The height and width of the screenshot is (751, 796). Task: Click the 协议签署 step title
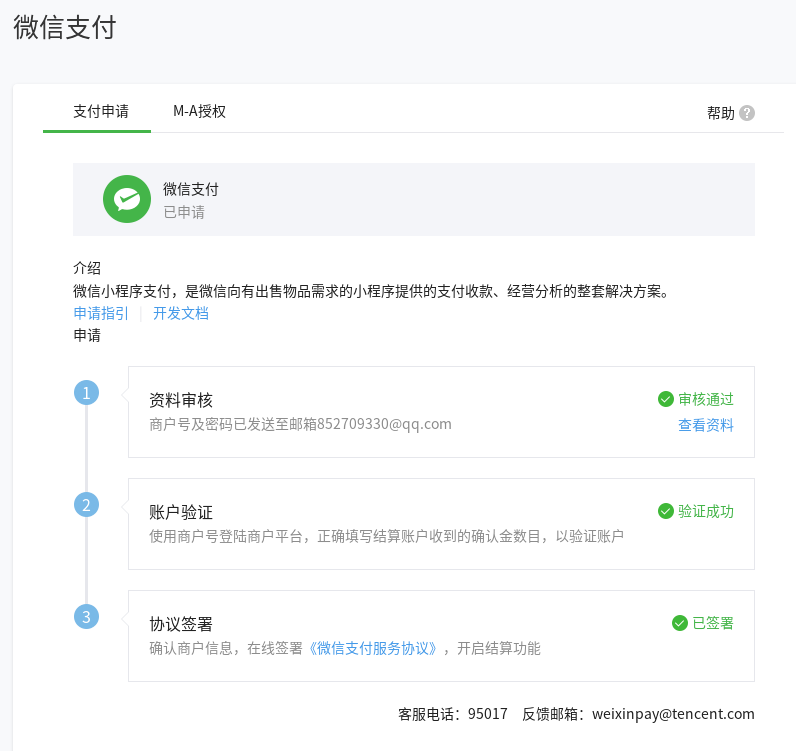click(x=181, y=624)
